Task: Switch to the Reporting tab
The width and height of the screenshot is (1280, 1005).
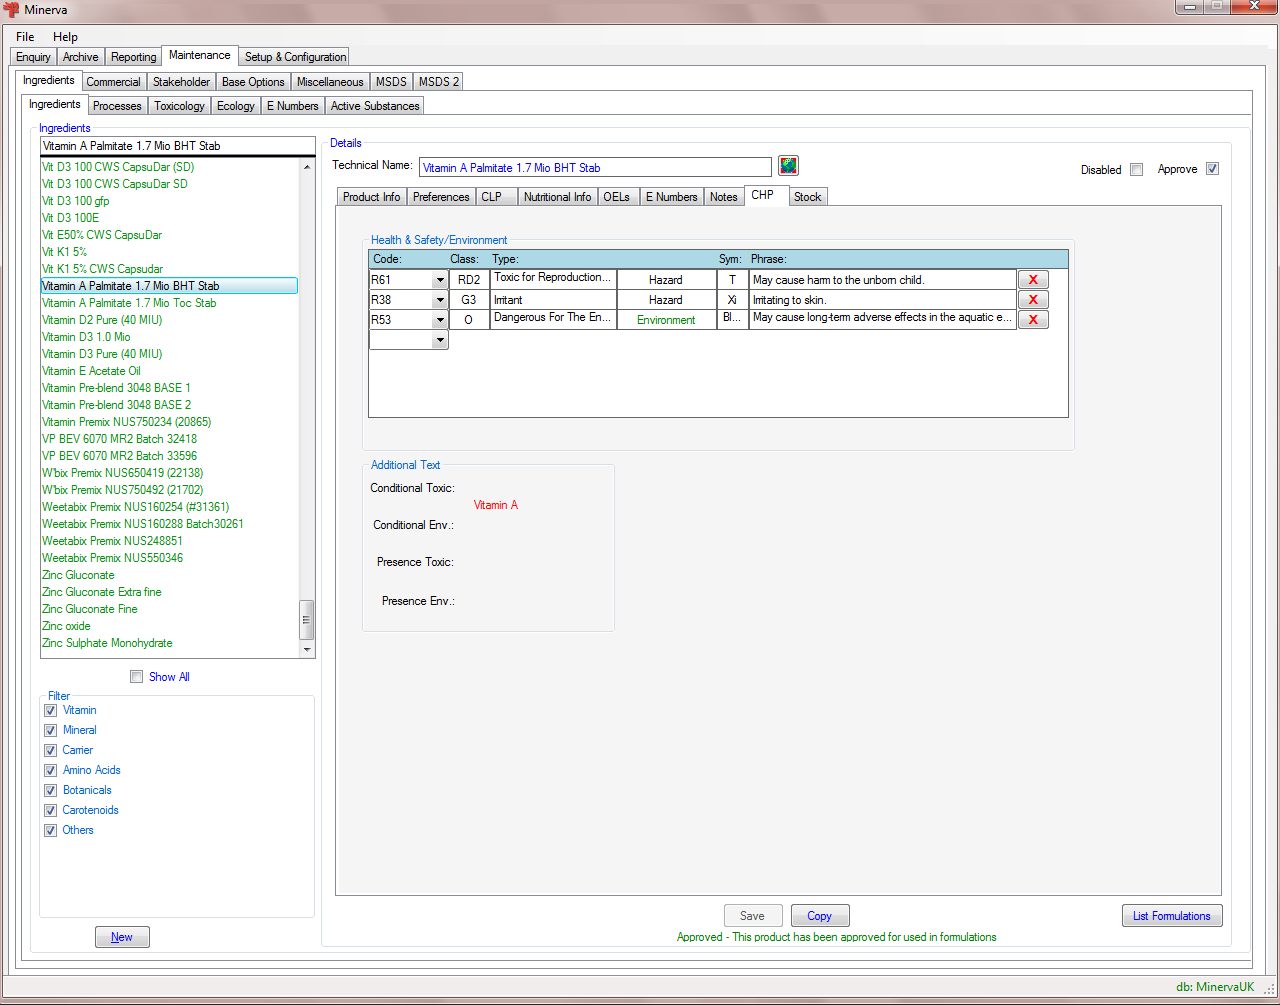Action: tap(134, 57)
